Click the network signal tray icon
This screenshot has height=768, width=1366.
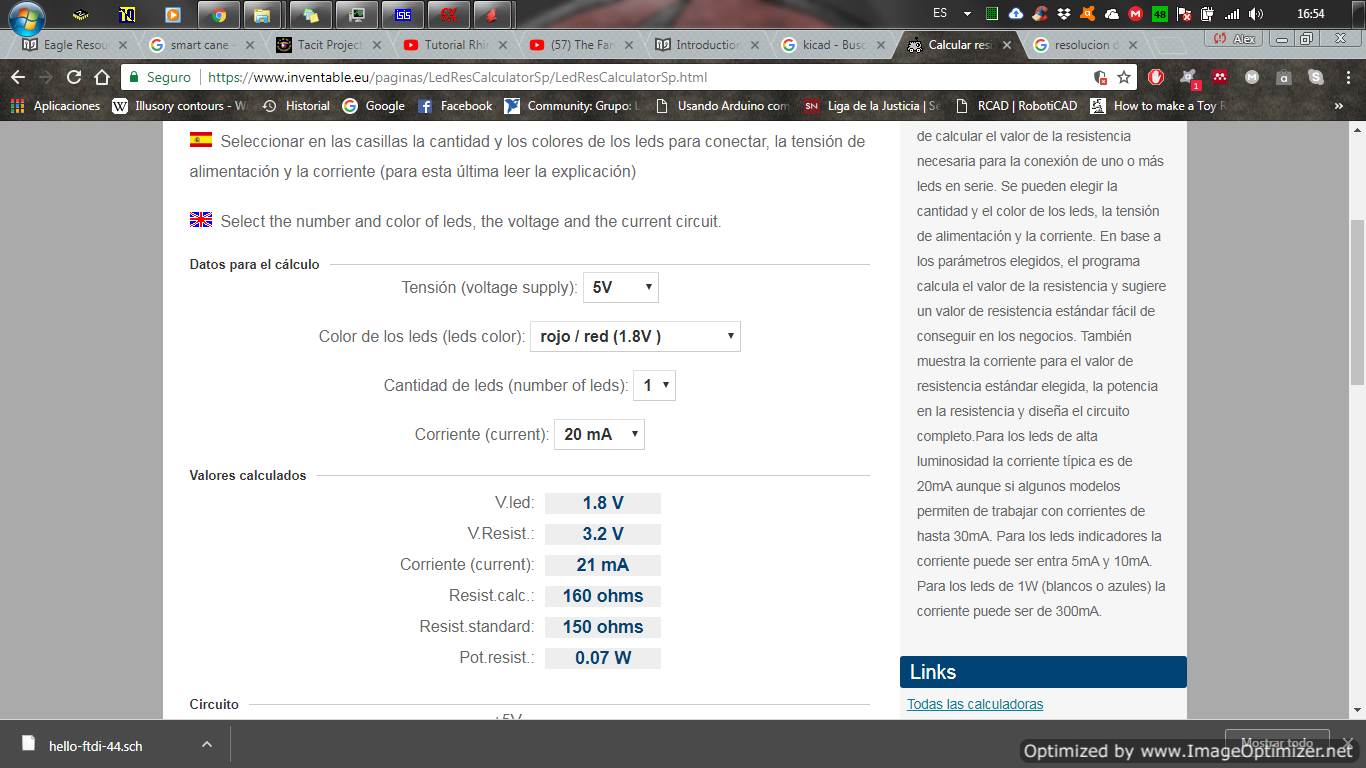click(x=1232, y=14)
